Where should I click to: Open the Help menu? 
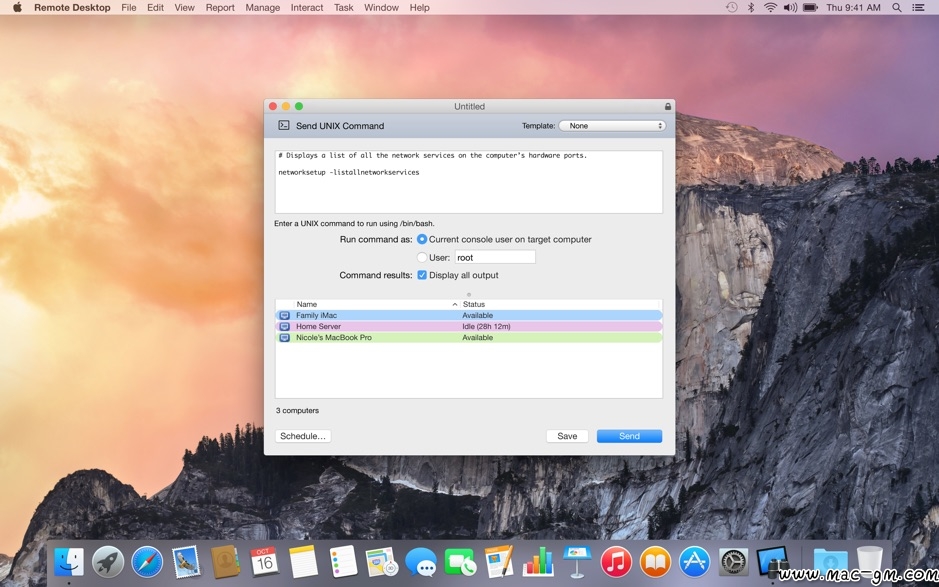click(419, 7)
